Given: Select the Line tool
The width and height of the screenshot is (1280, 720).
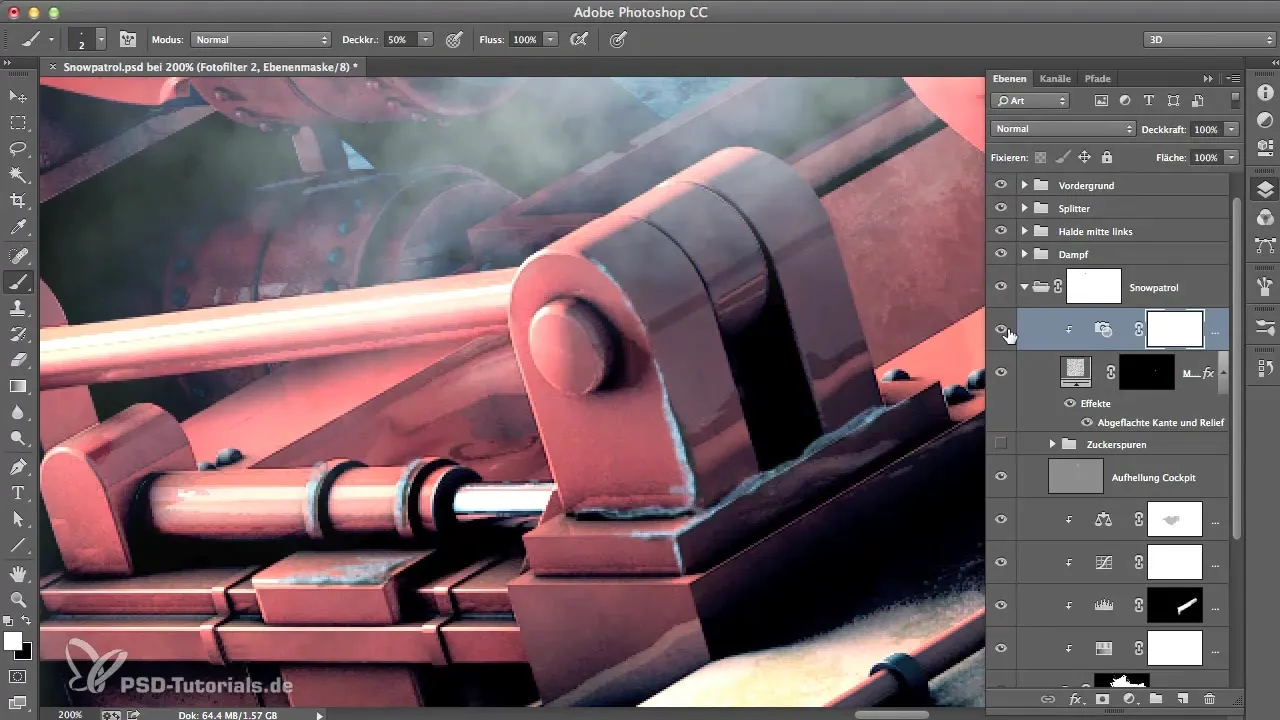Looking at the screenshot, I should (x=17, y=545).
